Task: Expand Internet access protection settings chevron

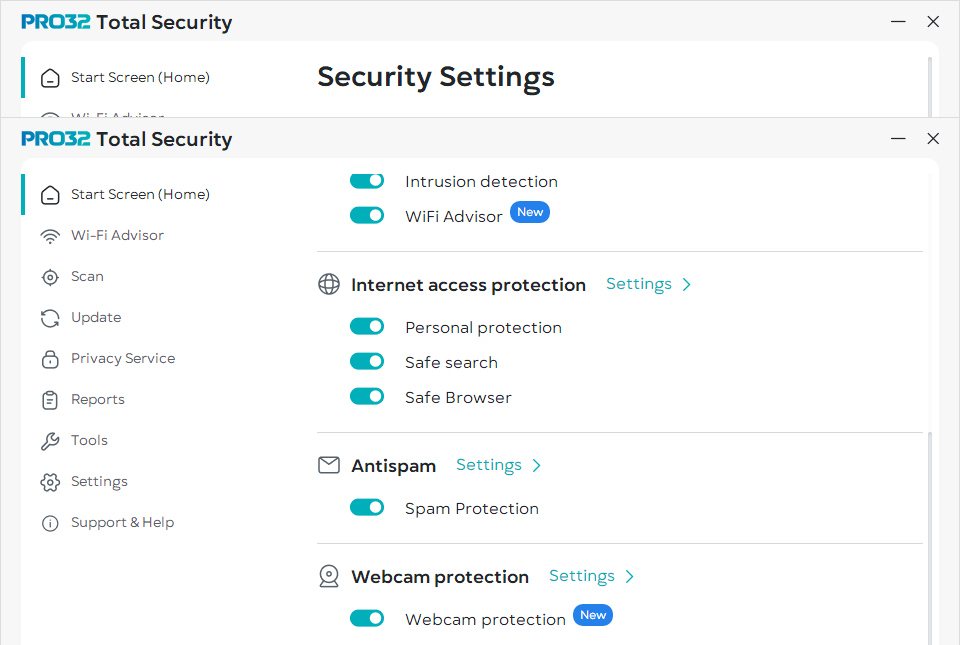Action: [686, 285]
